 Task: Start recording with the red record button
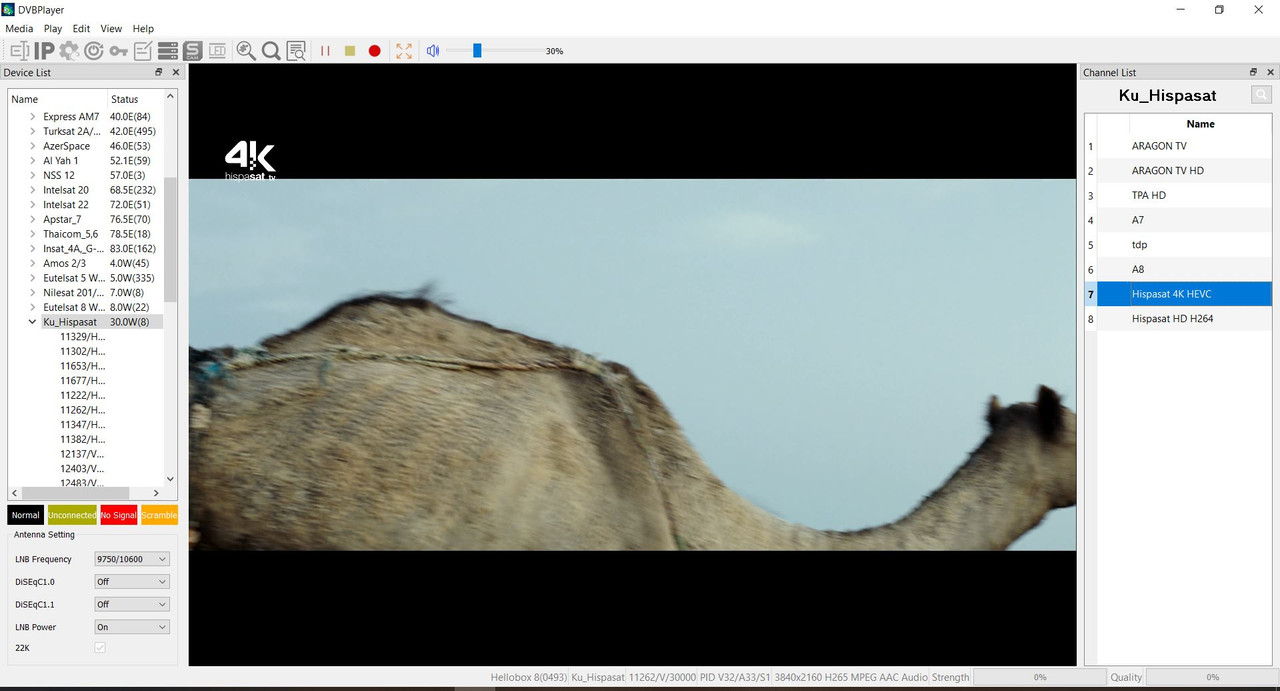(375, 51)
